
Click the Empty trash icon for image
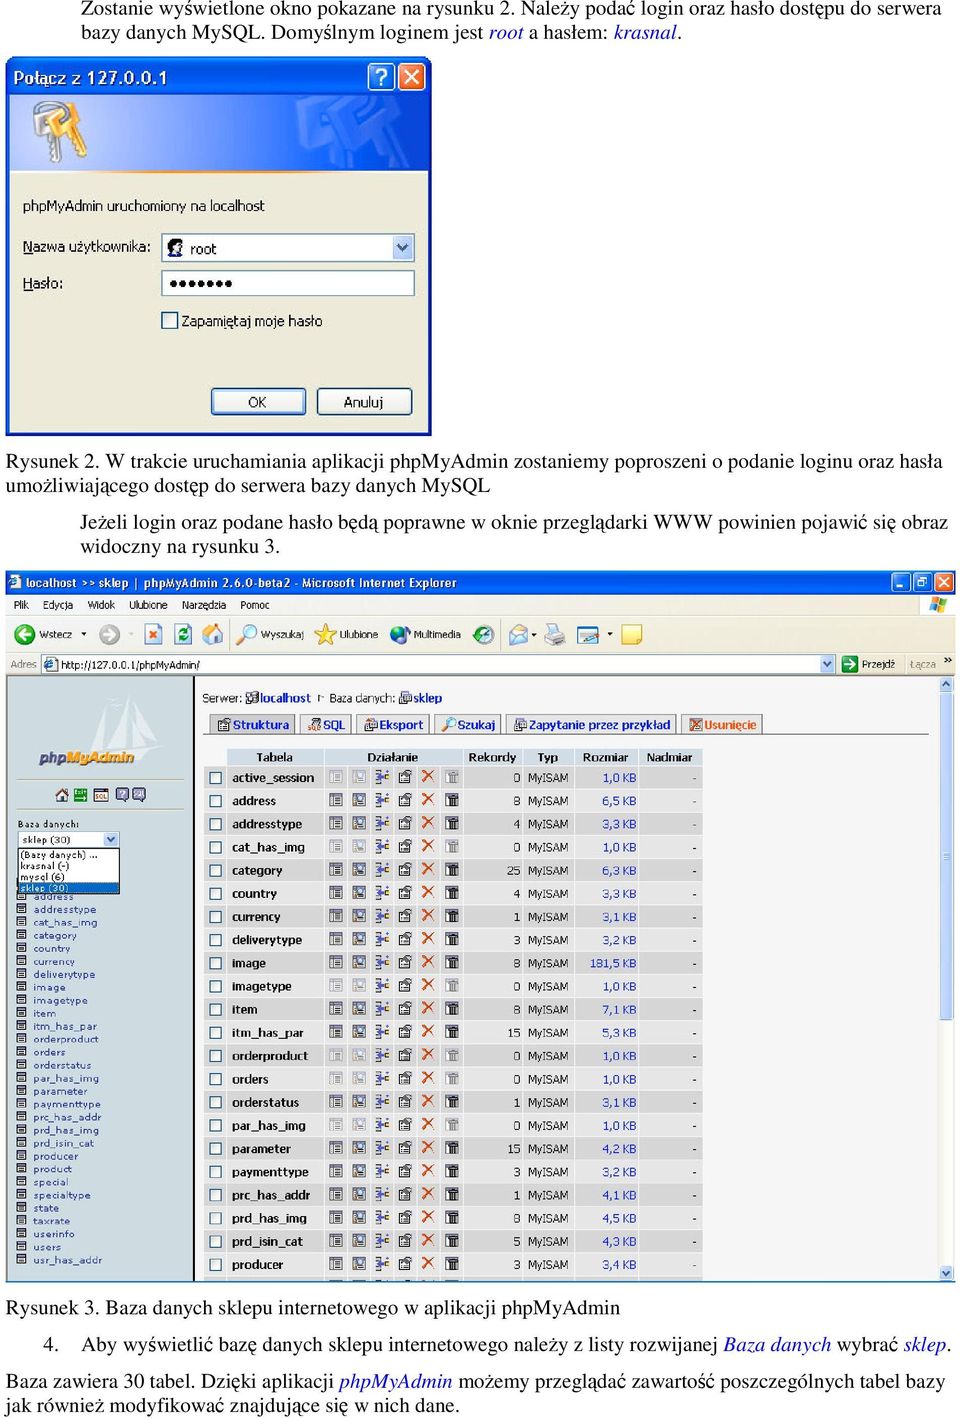click(452, 963)
